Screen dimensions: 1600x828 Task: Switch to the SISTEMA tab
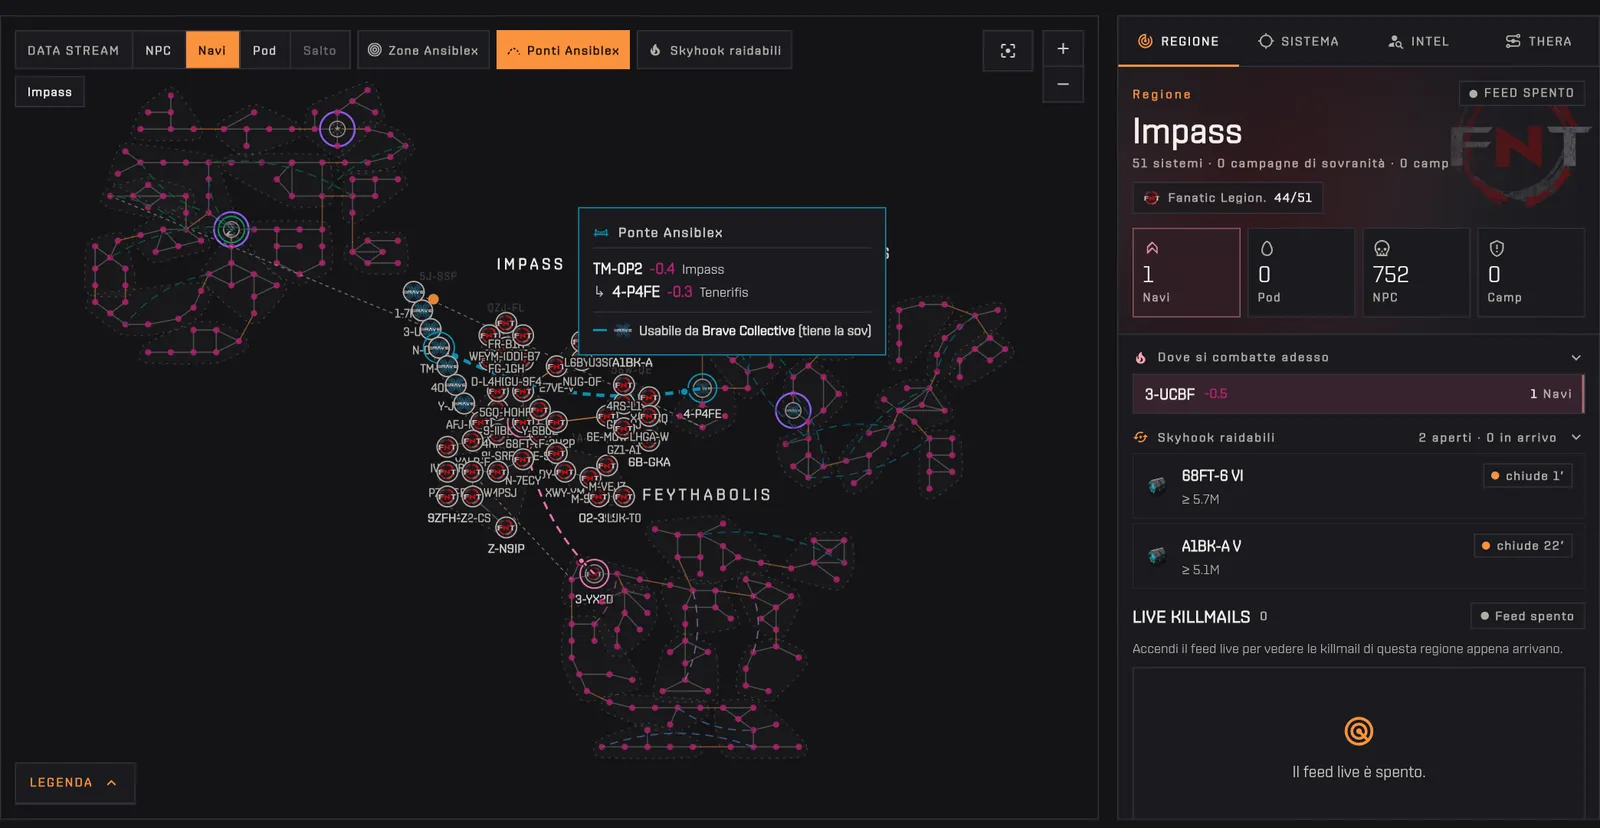pyautogui.click(x=1298, y=41)
